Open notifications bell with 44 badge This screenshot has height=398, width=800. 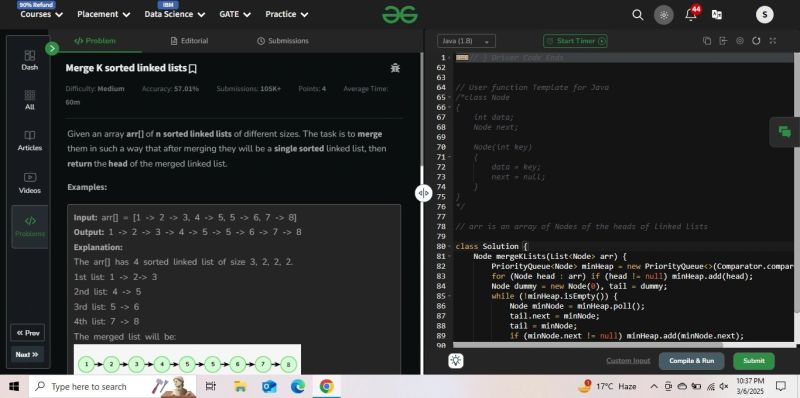point(691,14)
